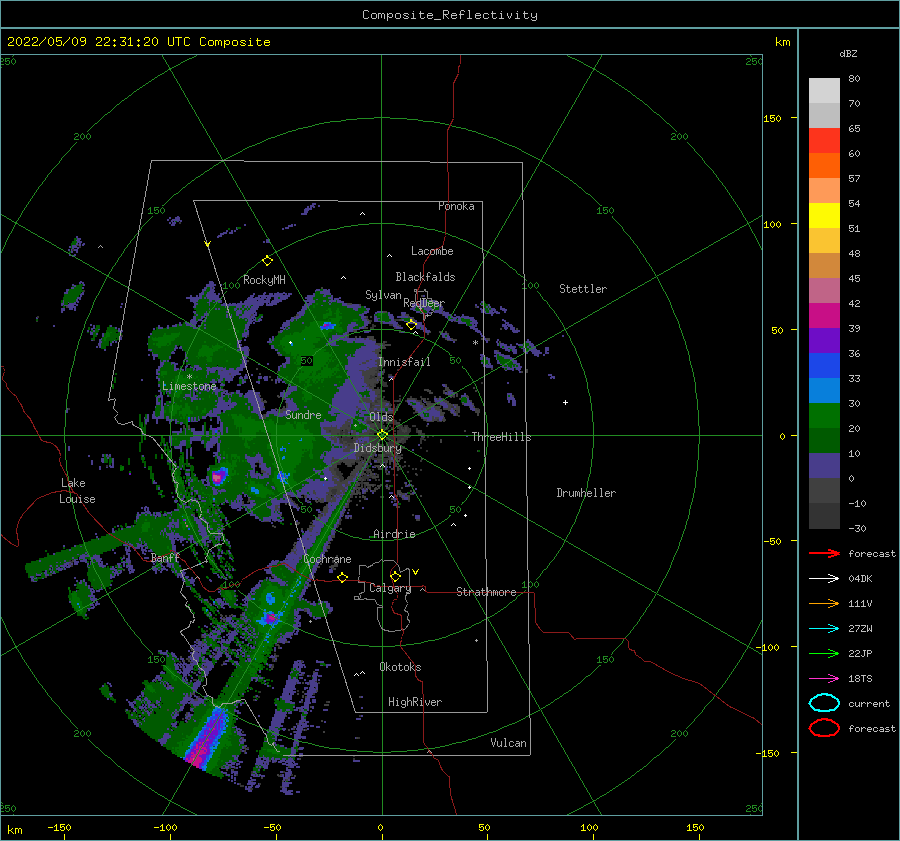Image resolution: width=900 pixels, height=841 pixels.
Task: Click the Sundre label
Action: [x=303, y=415]
